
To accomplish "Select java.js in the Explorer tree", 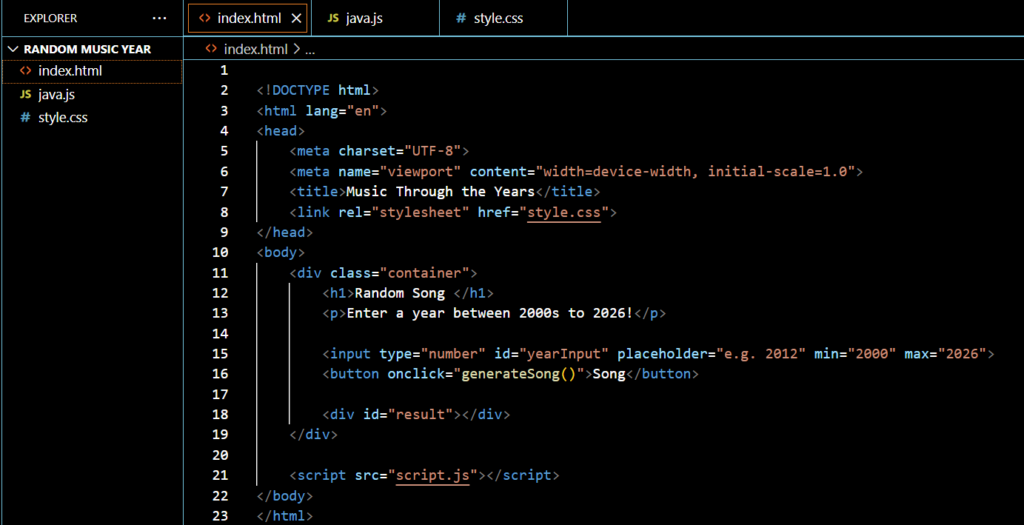I will [x=56, y=94].
